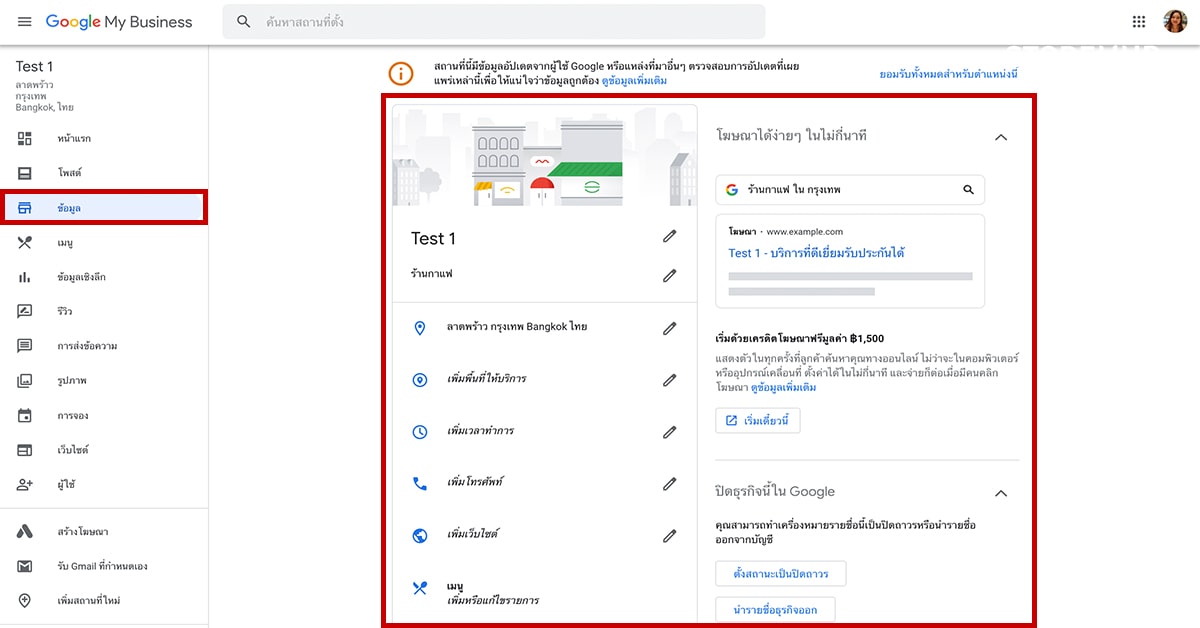
Task: Click the ร้านกาแฟ ใน กรุงเทพ sample search box
Action: coord(850,189)
